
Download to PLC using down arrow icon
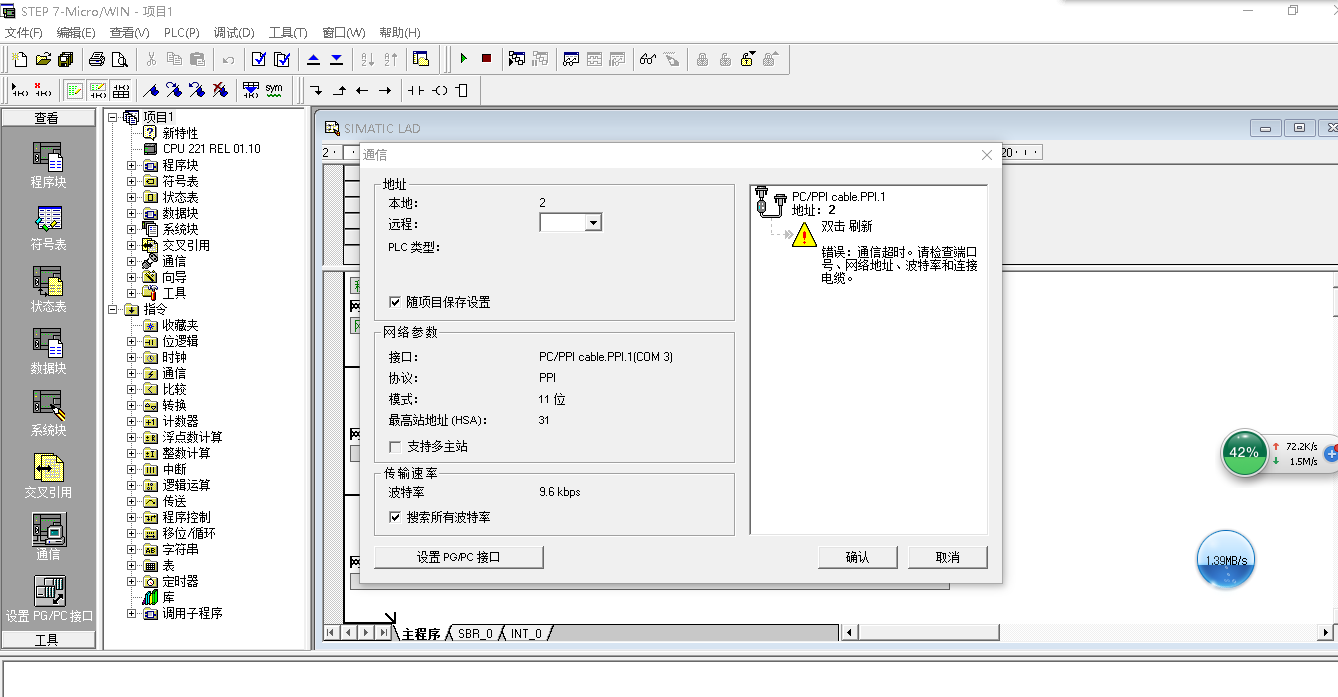(336, 59)
